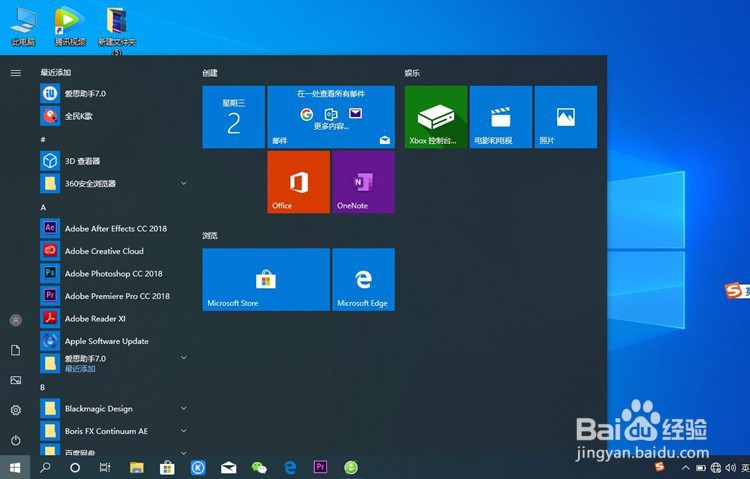750x479 pixels.
Task: Click the 浏览 tile group heading
Action: pyautogui.click(x=210, y=235)
